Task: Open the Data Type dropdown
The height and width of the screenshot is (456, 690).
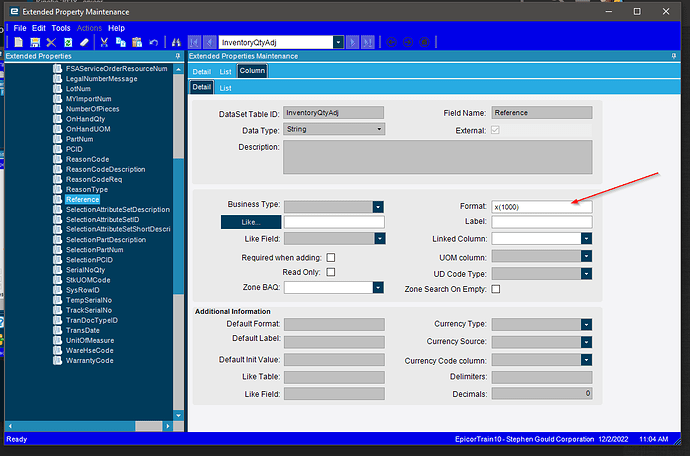Action: coord(379,129)
